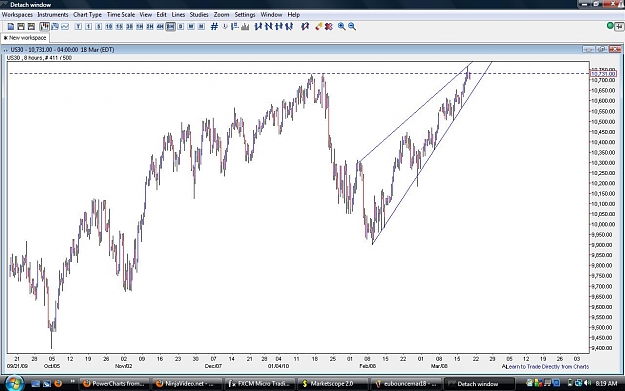Switch to PowerCharts taskbar button
This screenshot has width=625, height=391.
pos(114,384)
